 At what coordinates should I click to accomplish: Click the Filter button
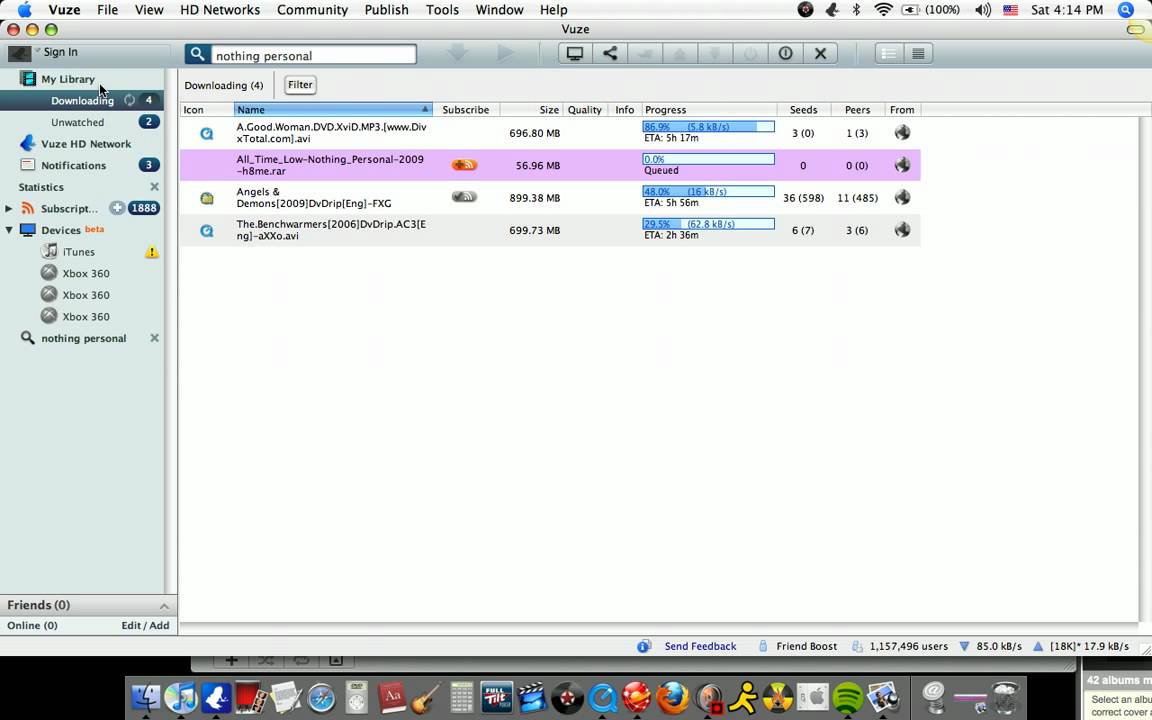coord(300,84)
